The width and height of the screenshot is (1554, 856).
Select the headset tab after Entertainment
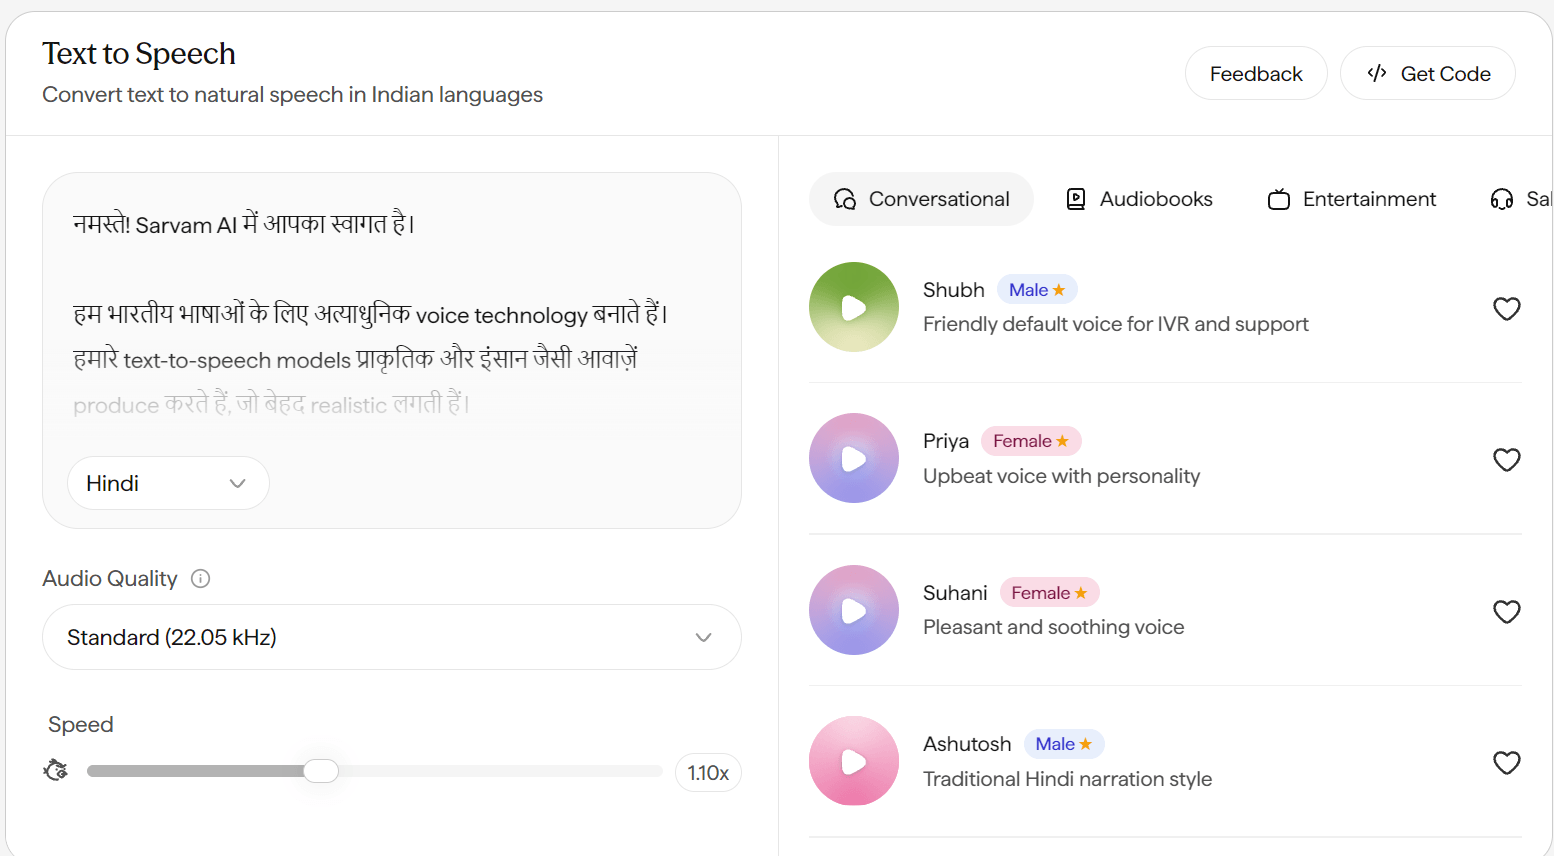(x=1520, y=199)
